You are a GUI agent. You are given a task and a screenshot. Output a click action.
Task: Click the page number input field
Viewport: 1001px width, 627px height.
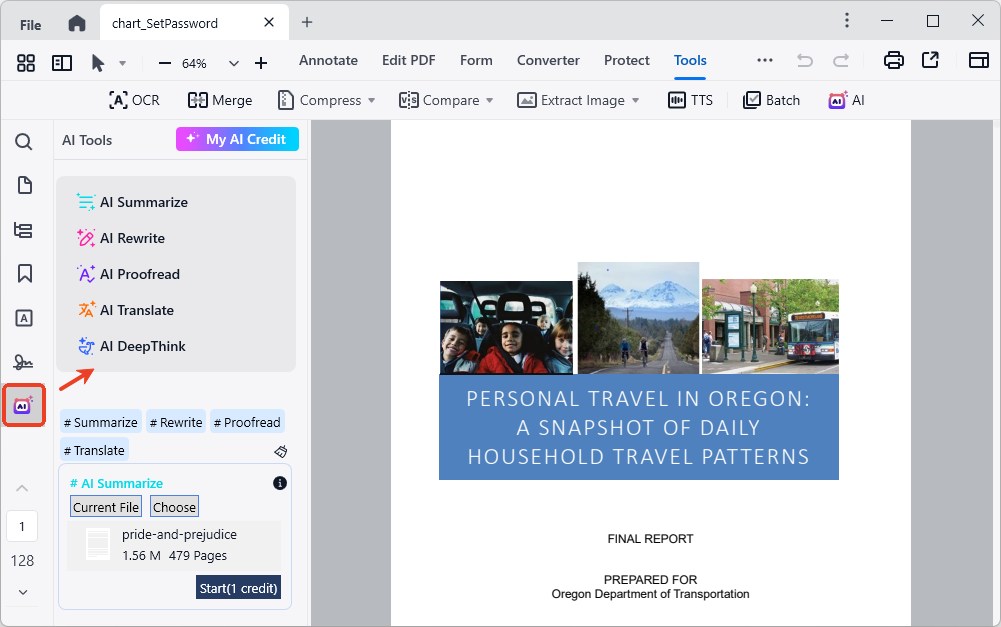(x=22, y=526)
